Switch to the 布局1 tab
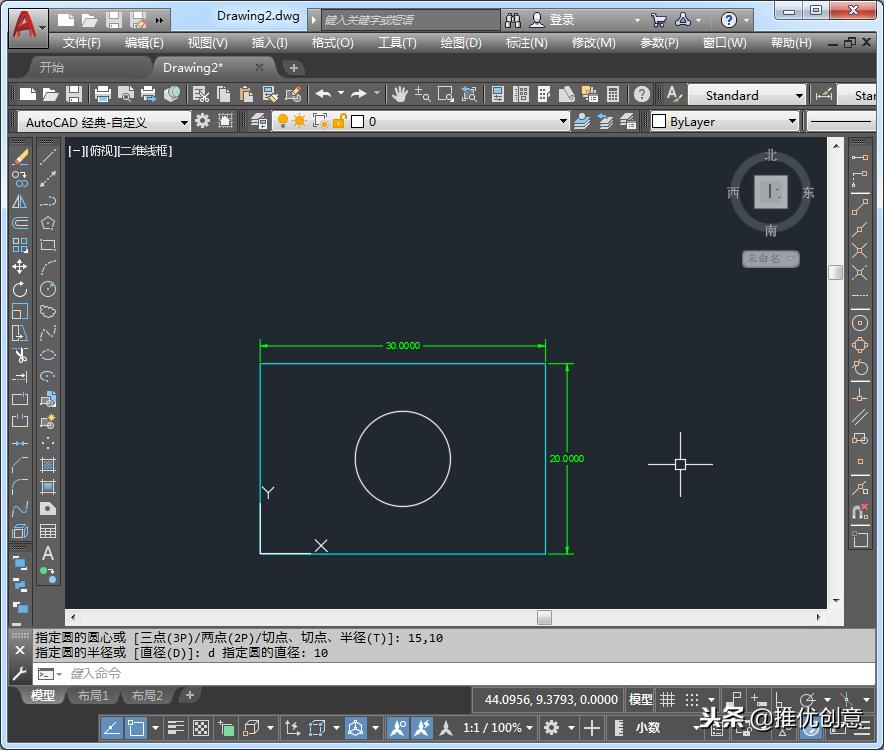The image size is (884, 750). [x=93, y=695]
